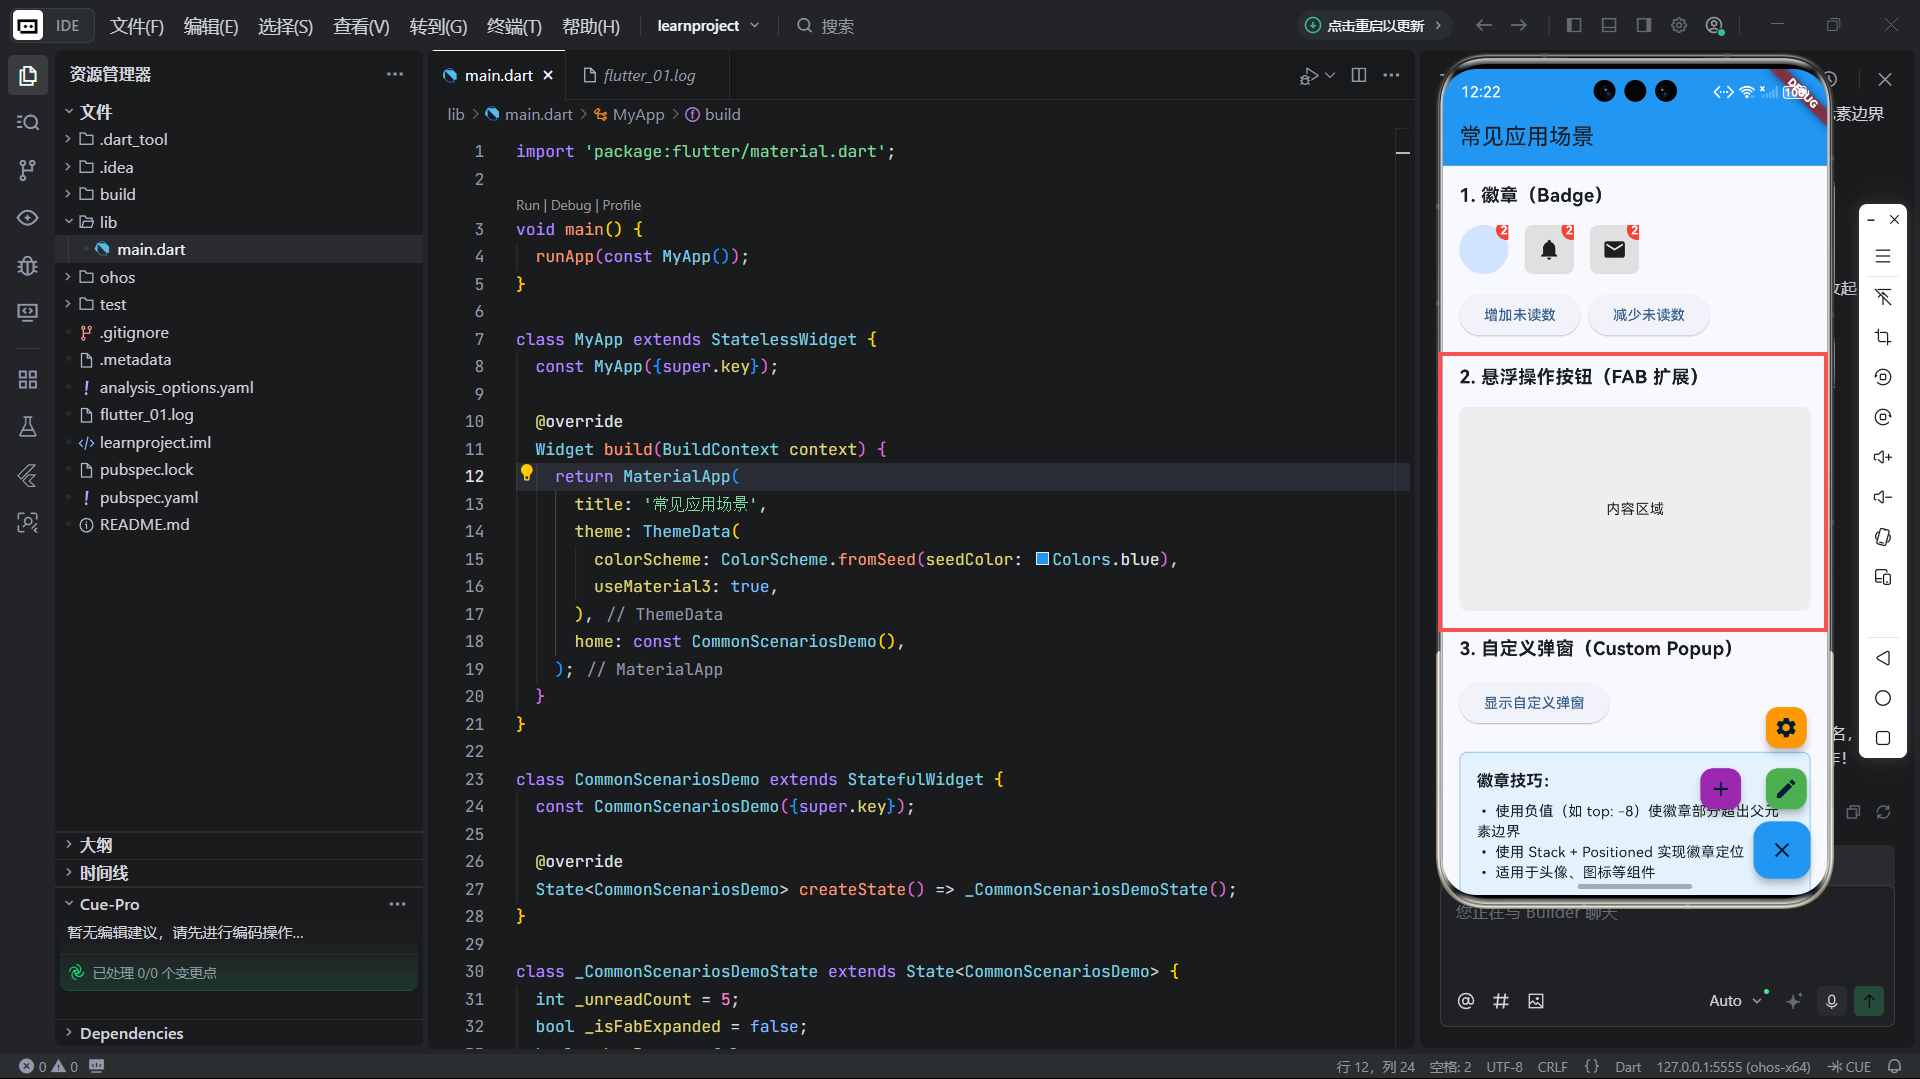Open the Run and Debug bug icon

coord(28,265)
